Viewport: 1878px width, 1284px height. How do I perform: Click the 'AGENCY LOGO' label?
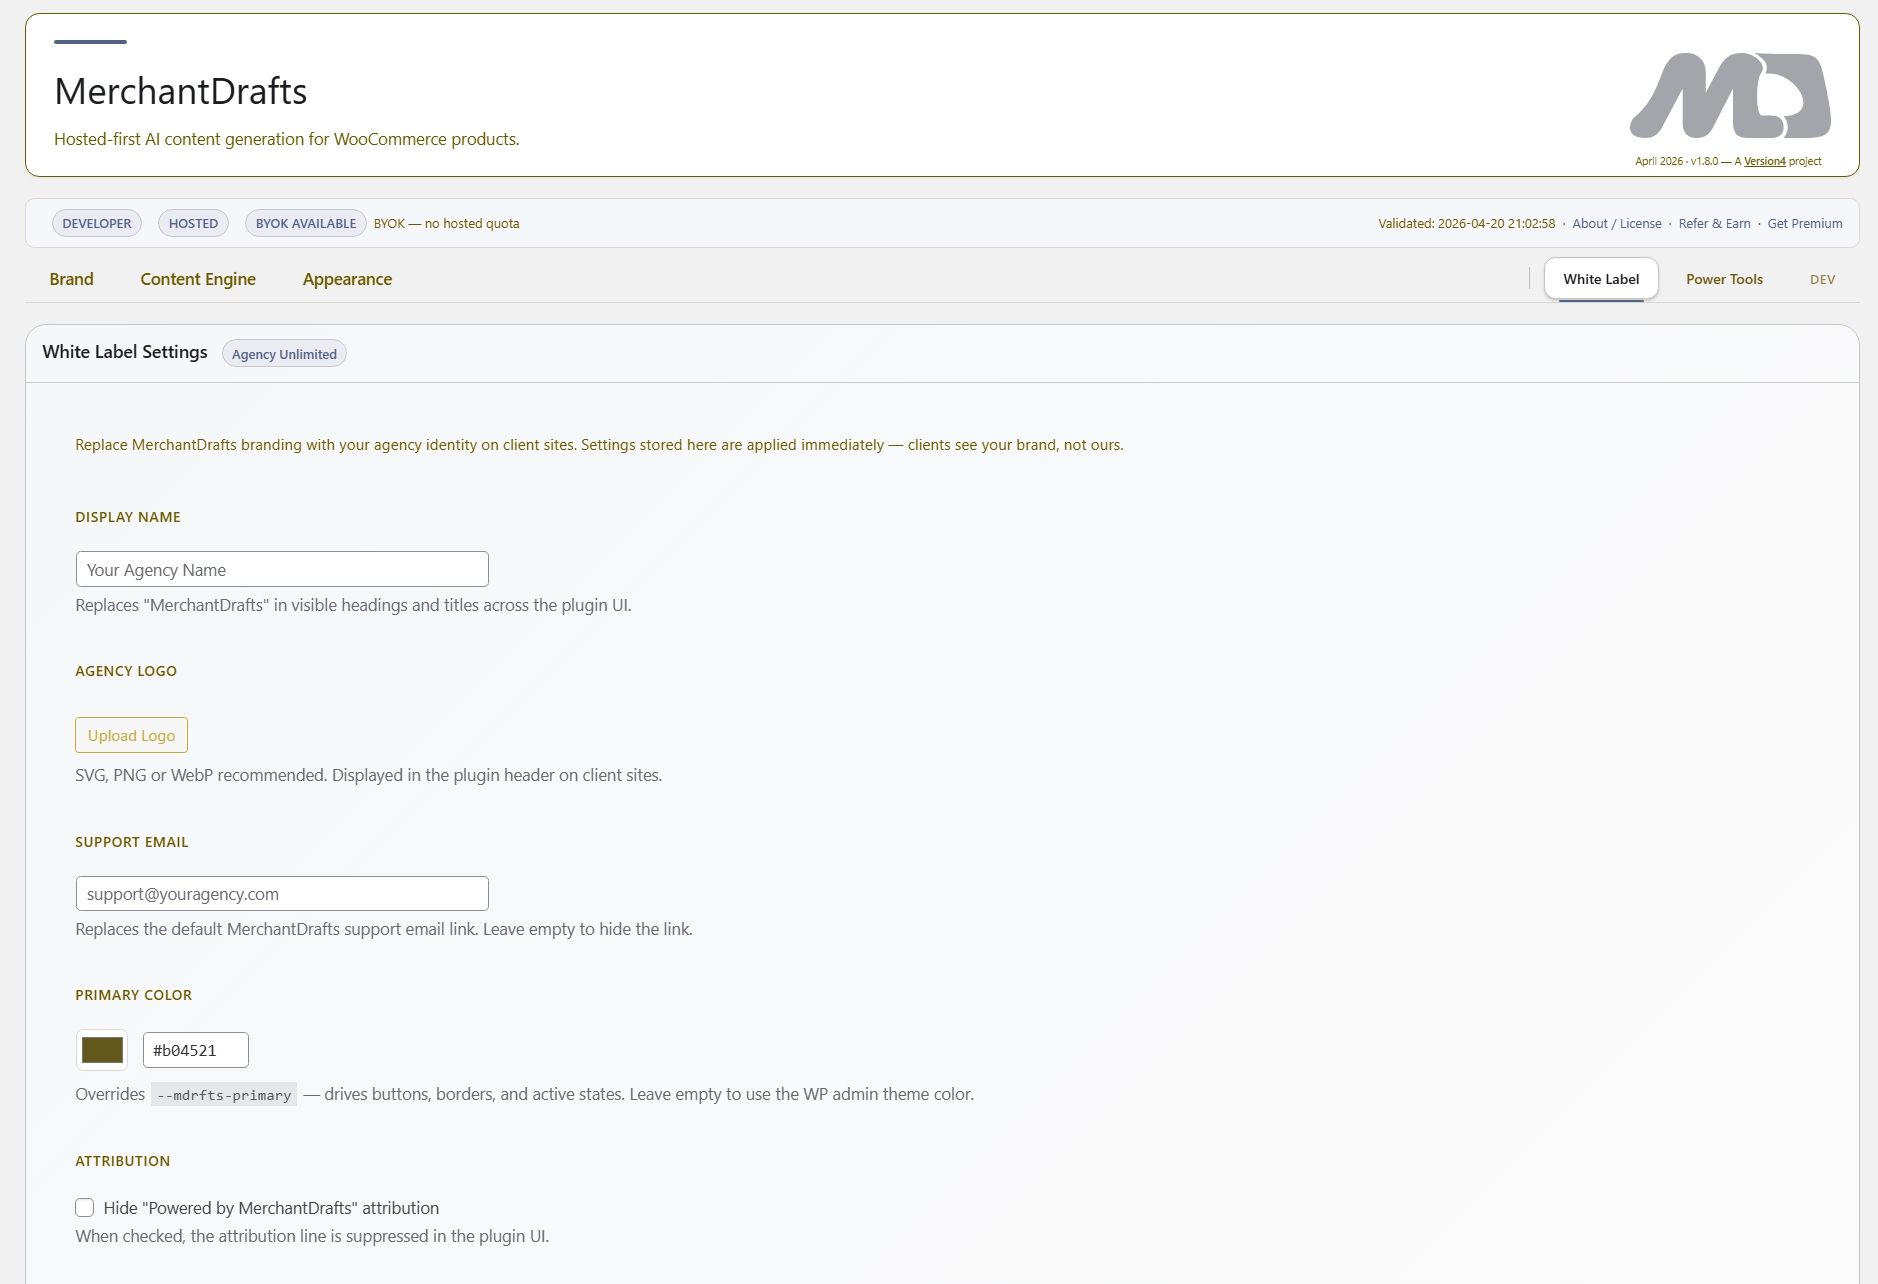[126, 671]
